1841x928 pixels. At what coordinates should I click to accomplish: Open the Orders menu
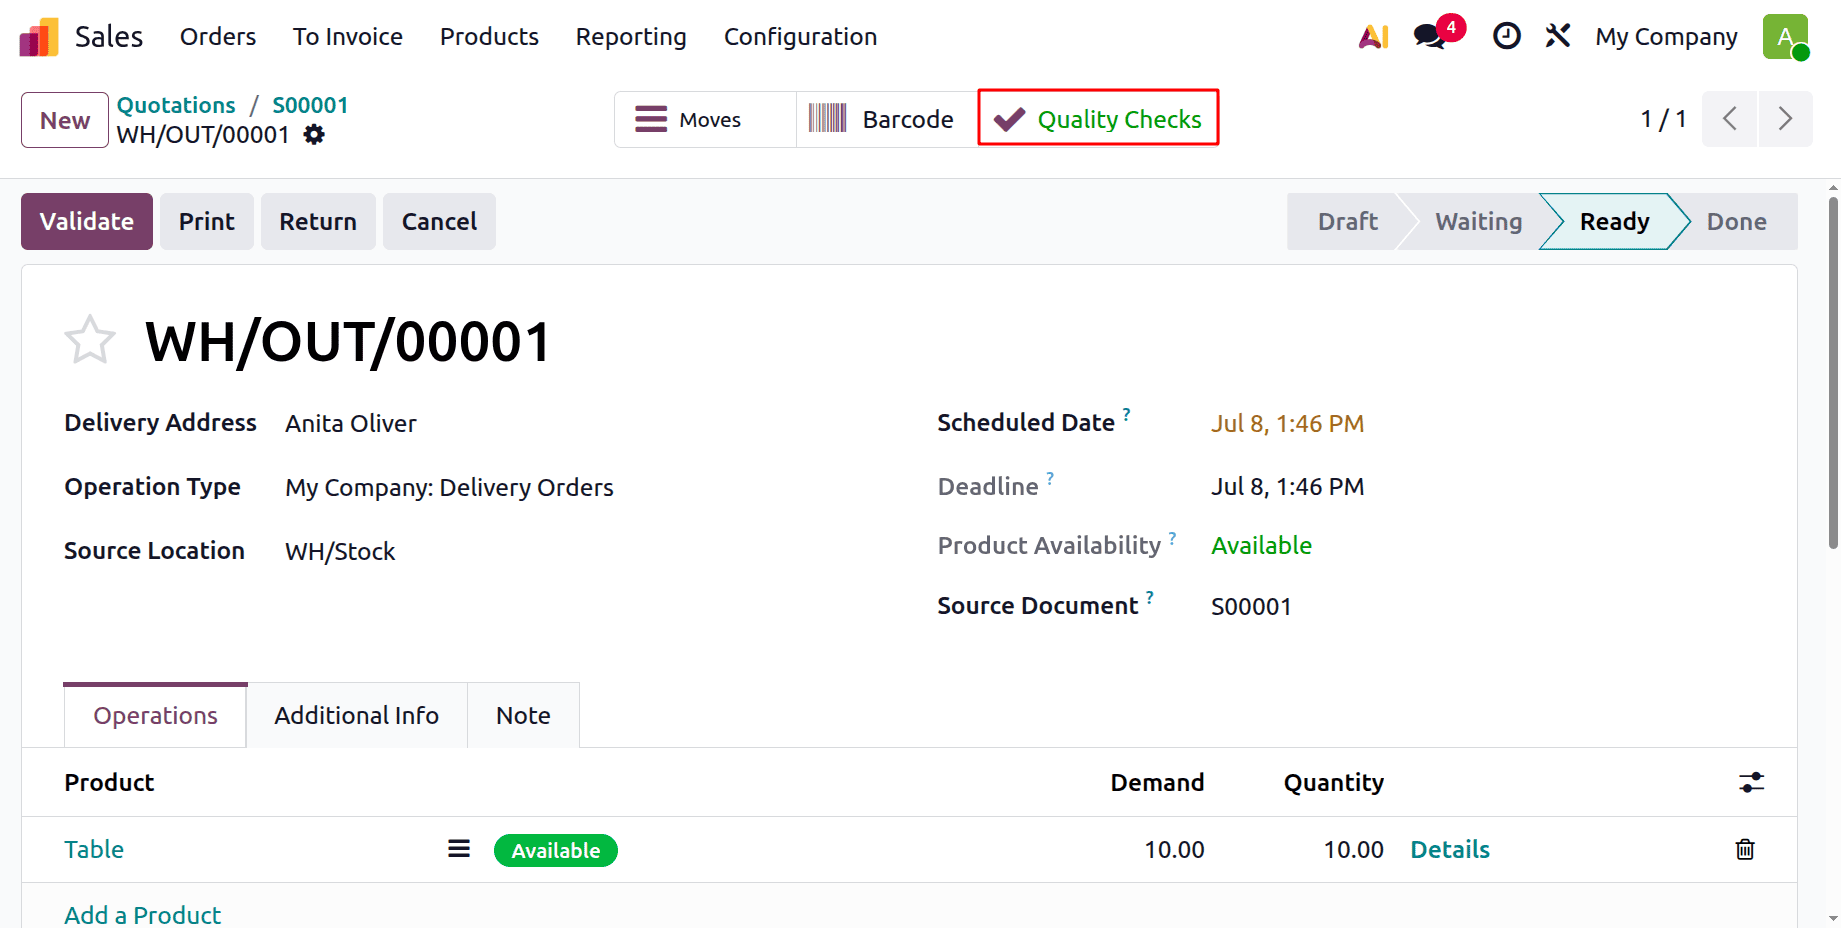(218, 37)
